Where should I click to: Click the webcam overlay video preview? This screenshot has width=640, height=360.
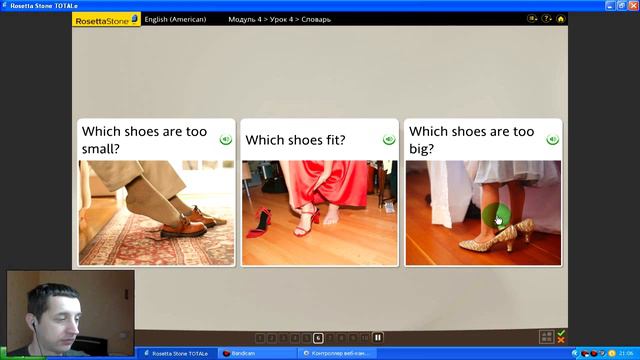(x=71, y=313)
